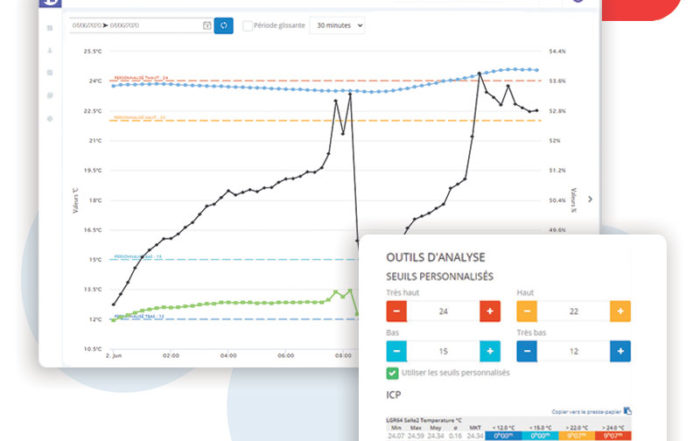Click the 25.5°C label on left axis

(x=93, y=51)
